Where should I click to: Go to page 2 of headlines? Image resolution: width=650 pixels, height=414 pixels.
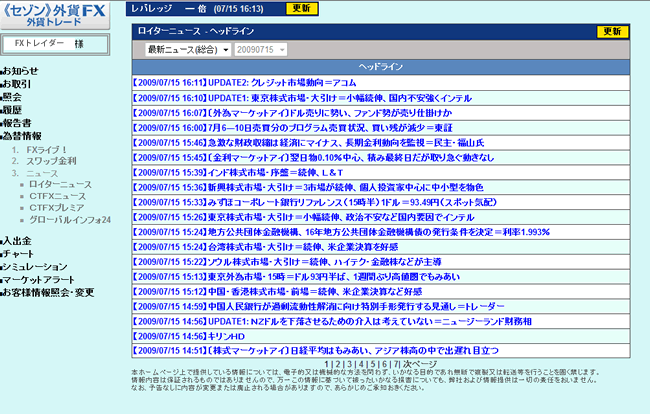338,364
